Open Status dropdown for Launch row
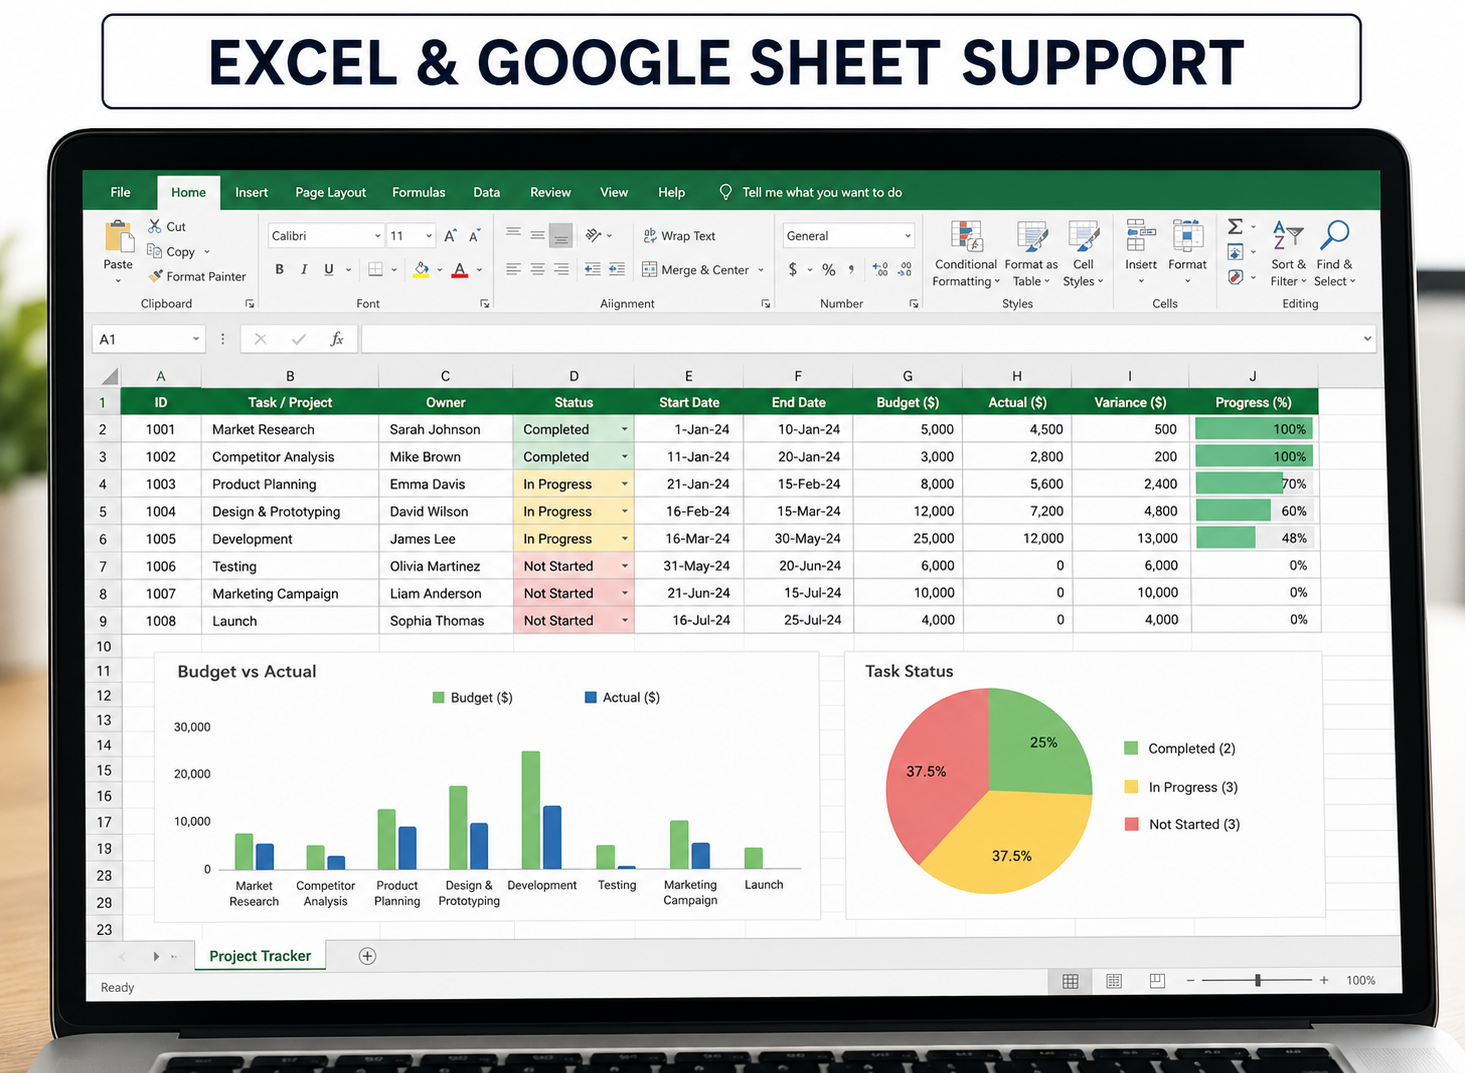The height and width of the screenshot is (1073, 1465). tap(624, 620)
